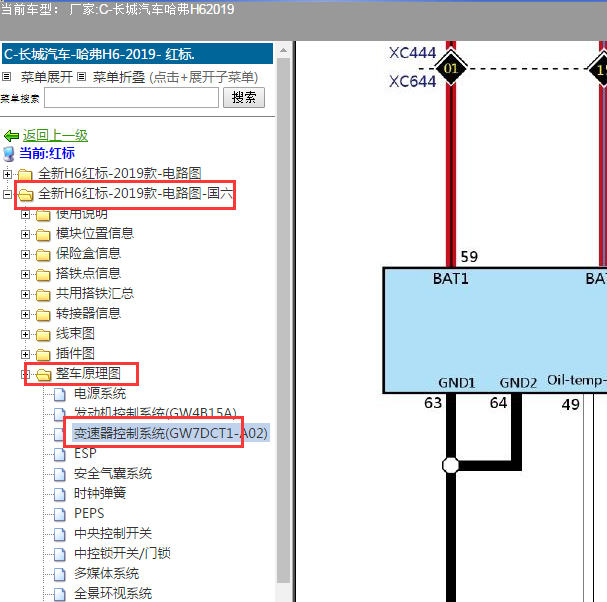The width and height of the screenshot is (607, 602).
Task: Click the computer icon beside 当前:红标
Action: pos(9,154)
